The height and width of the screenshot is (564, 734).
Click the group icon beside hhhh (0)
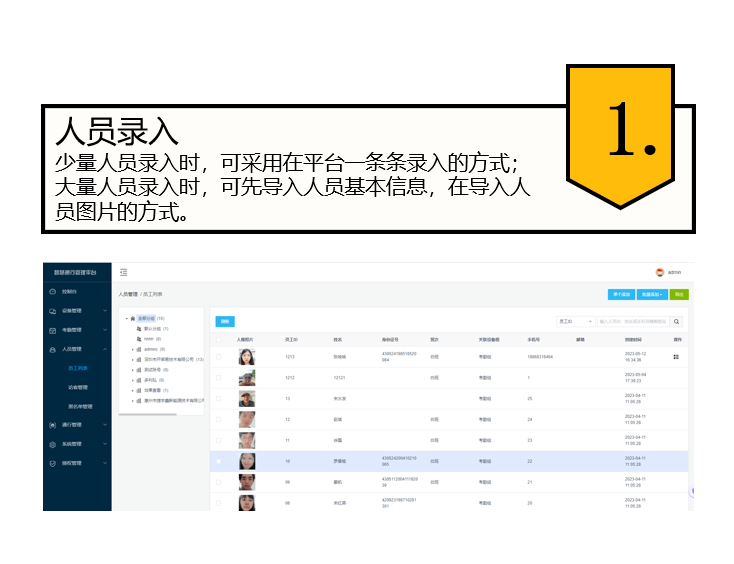tap(139, 339)
